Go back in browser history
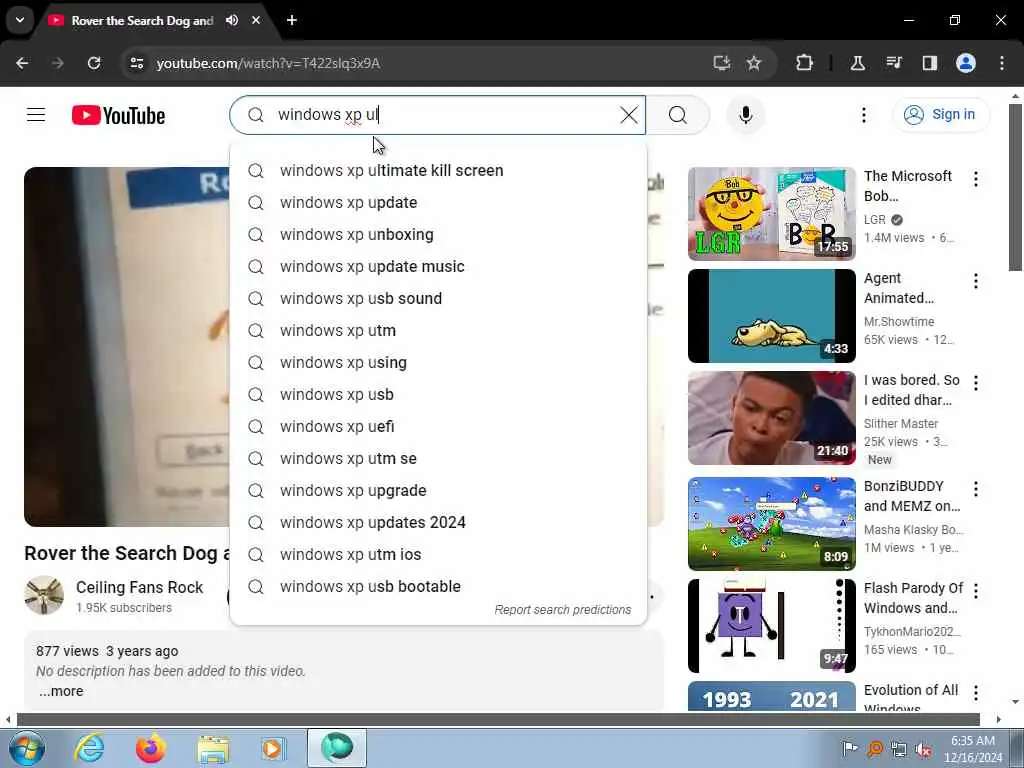The image size is (1024, 768). [x=22, y=63]
